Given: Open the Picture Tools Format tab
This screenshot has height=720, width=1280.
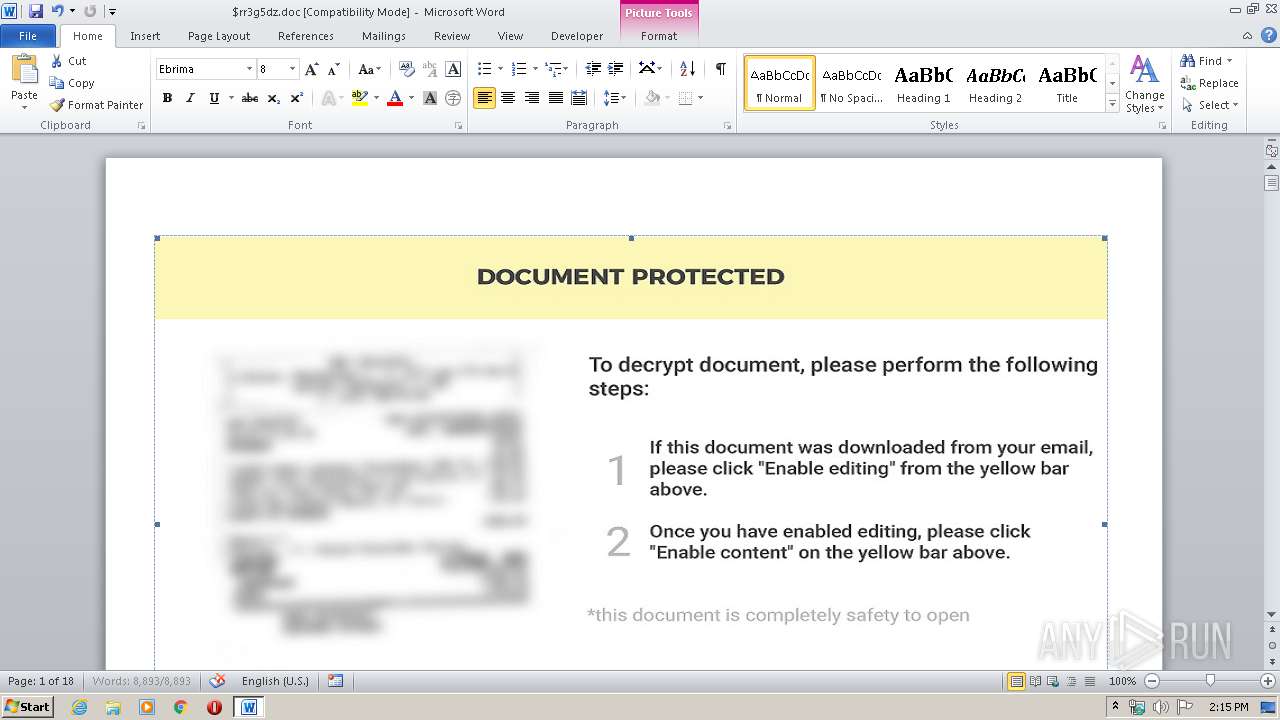Looking at the screenshot, I should point(659,36).
